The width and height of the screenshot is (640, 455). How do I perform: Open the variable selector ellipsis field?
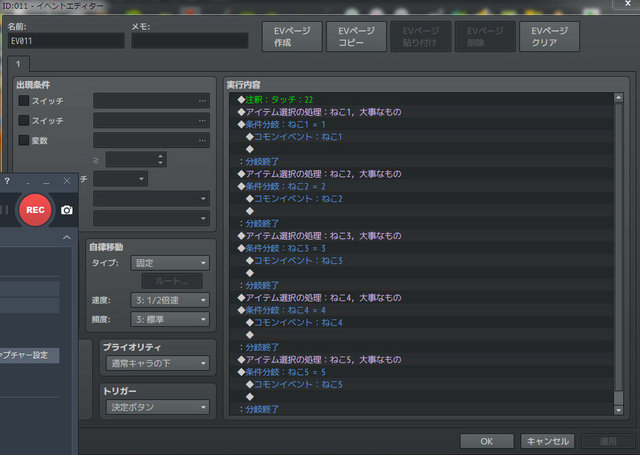[x=151, y=140]
